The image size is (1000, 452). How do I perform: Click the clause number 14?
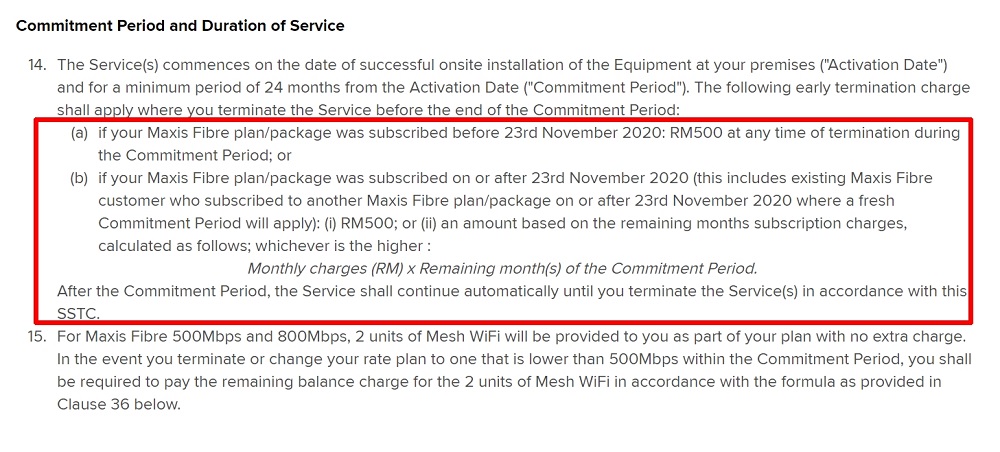point(37,65)
